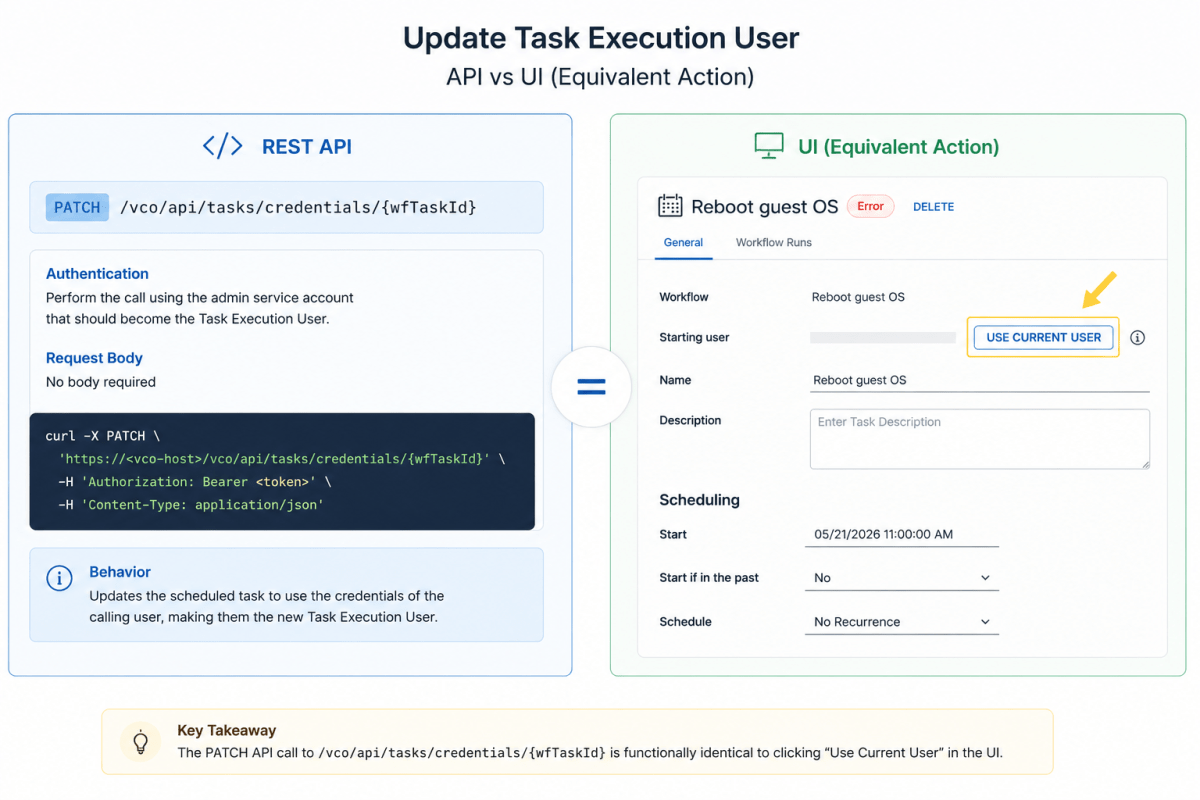The width and height of the screenshot is (1200, 800).
Task: Click the Behavior heading text
Action: tap(120, 572)
